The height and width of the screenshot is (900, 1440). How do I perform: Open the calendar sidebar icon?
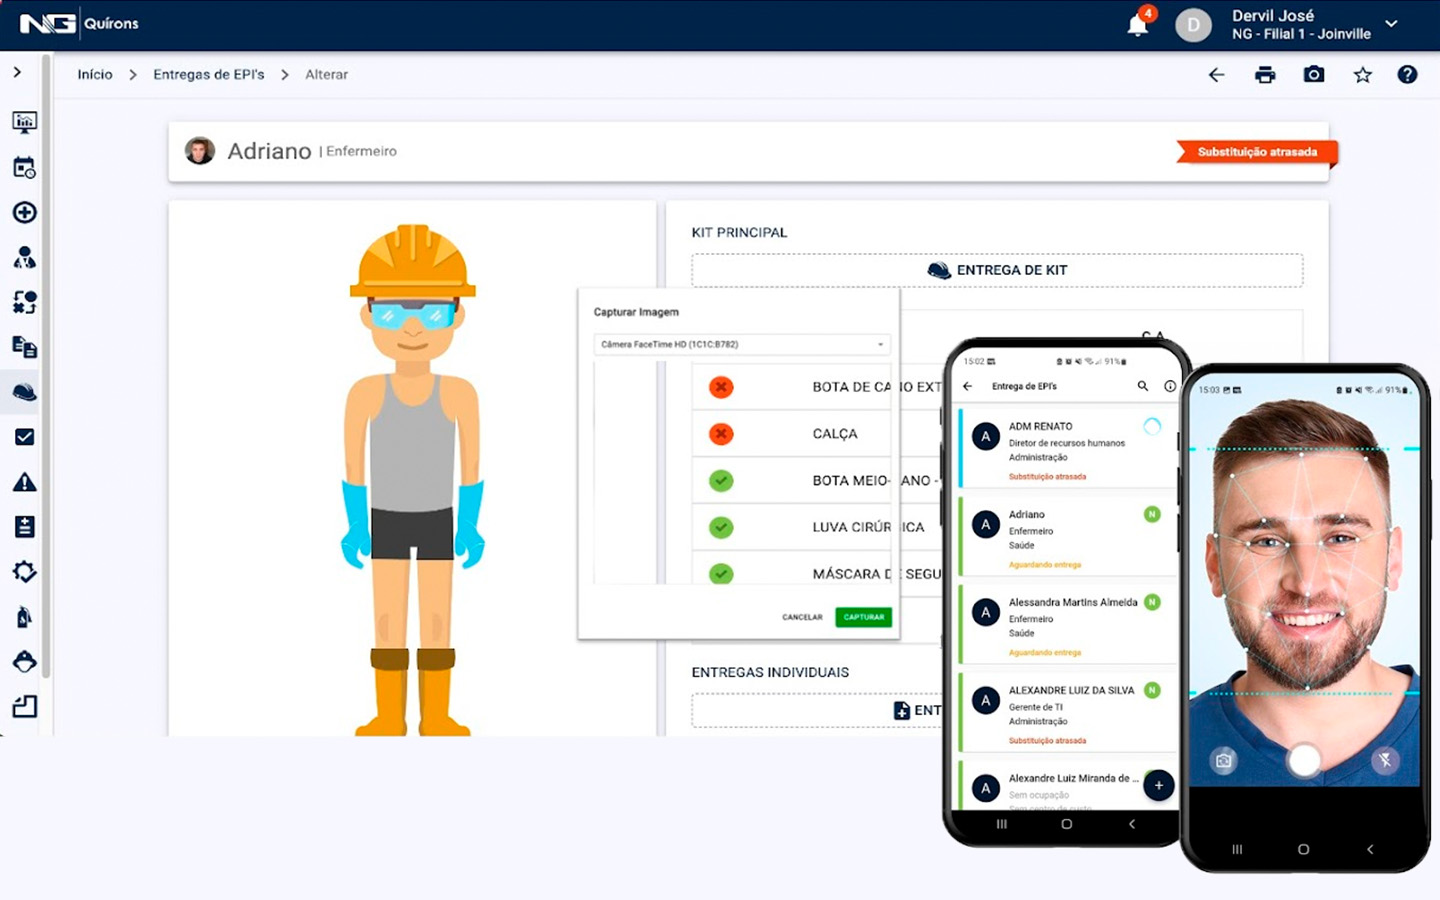(25, 167)
